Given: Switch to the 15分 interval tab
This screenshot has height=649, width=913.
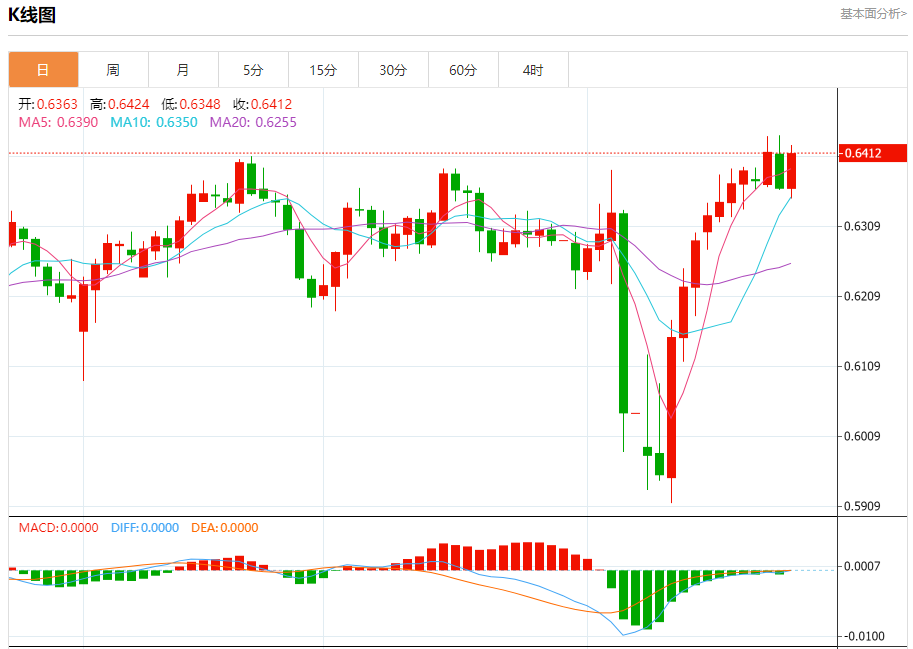Looking at the screenshot, I should pyautogui.click(x=324, y=70).
